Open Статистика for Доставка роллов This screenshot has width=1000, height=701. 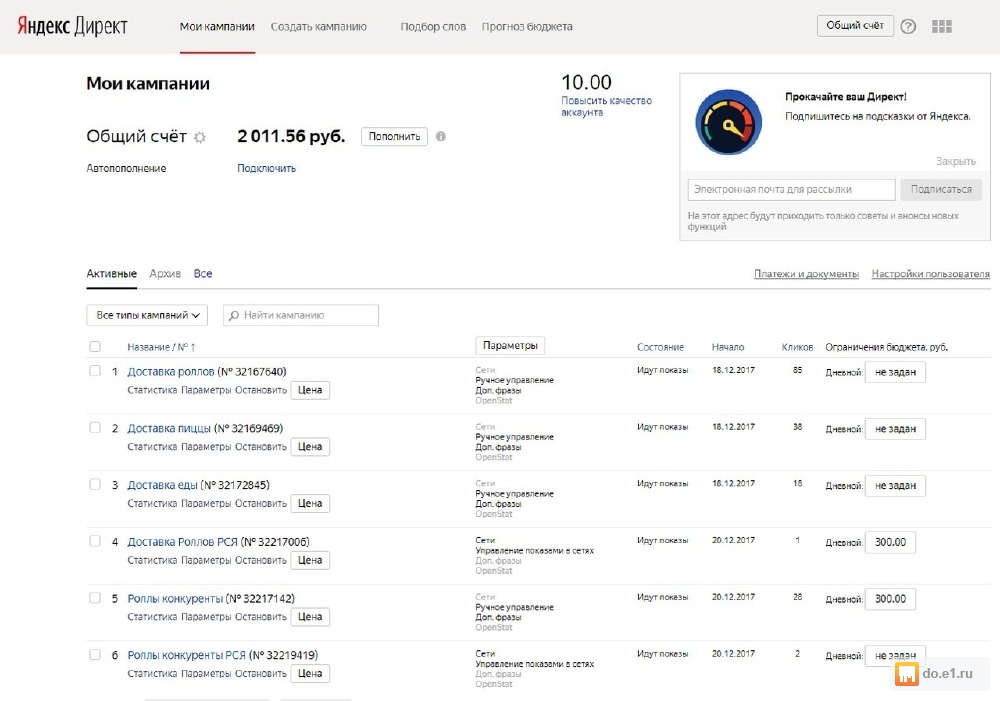pos(152,390)
